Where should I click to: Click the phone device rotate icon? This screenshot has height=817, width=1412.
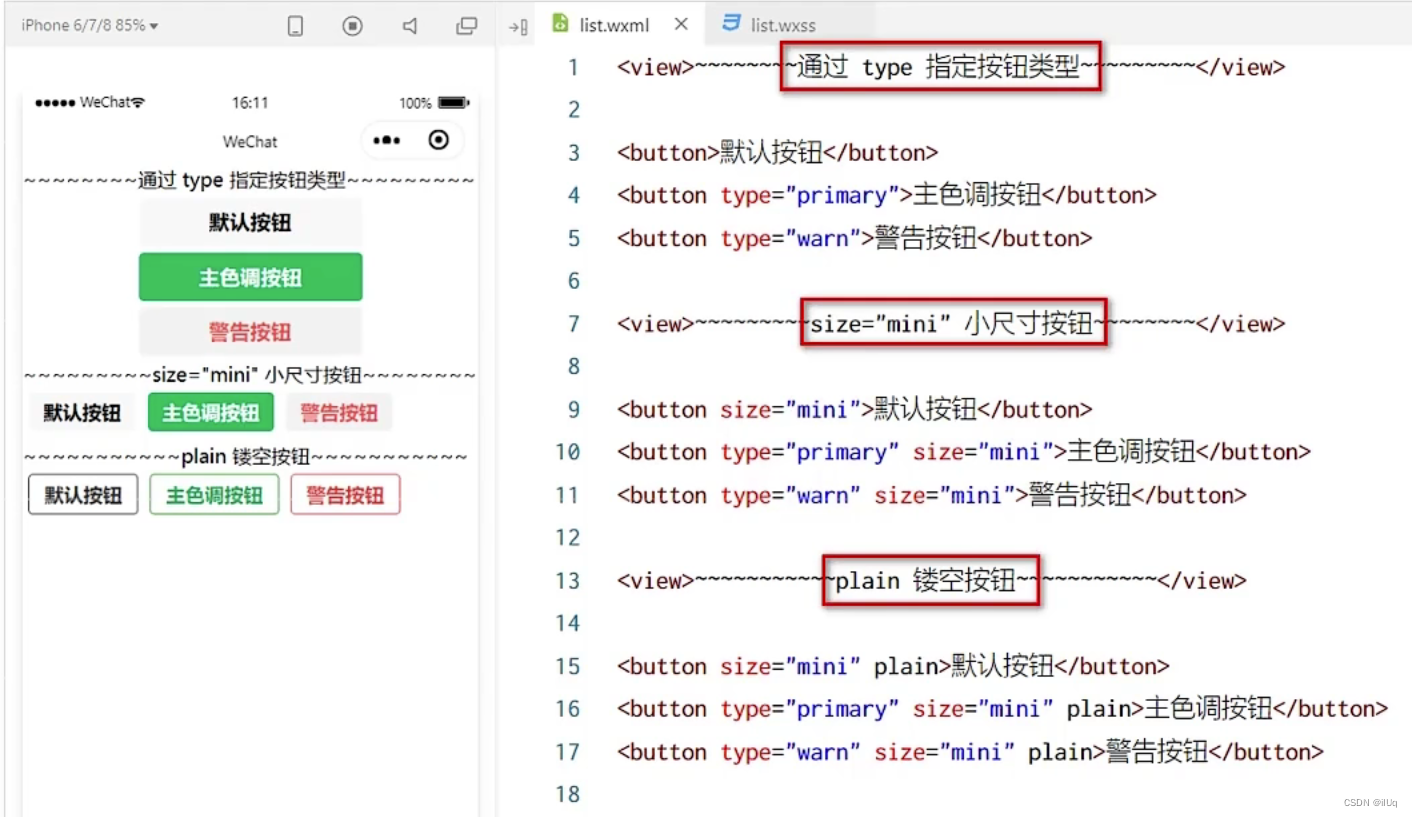[295, 27]
